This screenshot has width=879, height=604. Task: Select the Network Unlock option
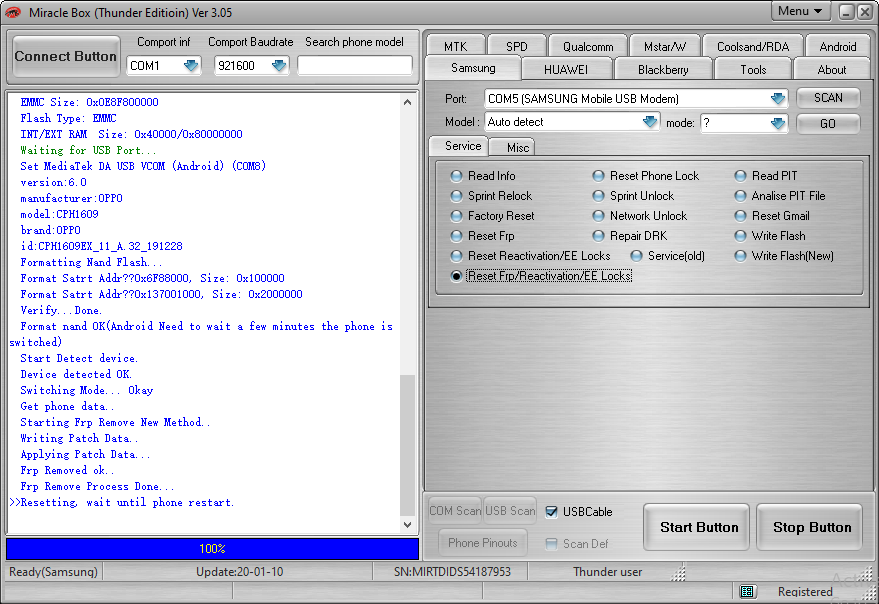click(x=640, y=216)
